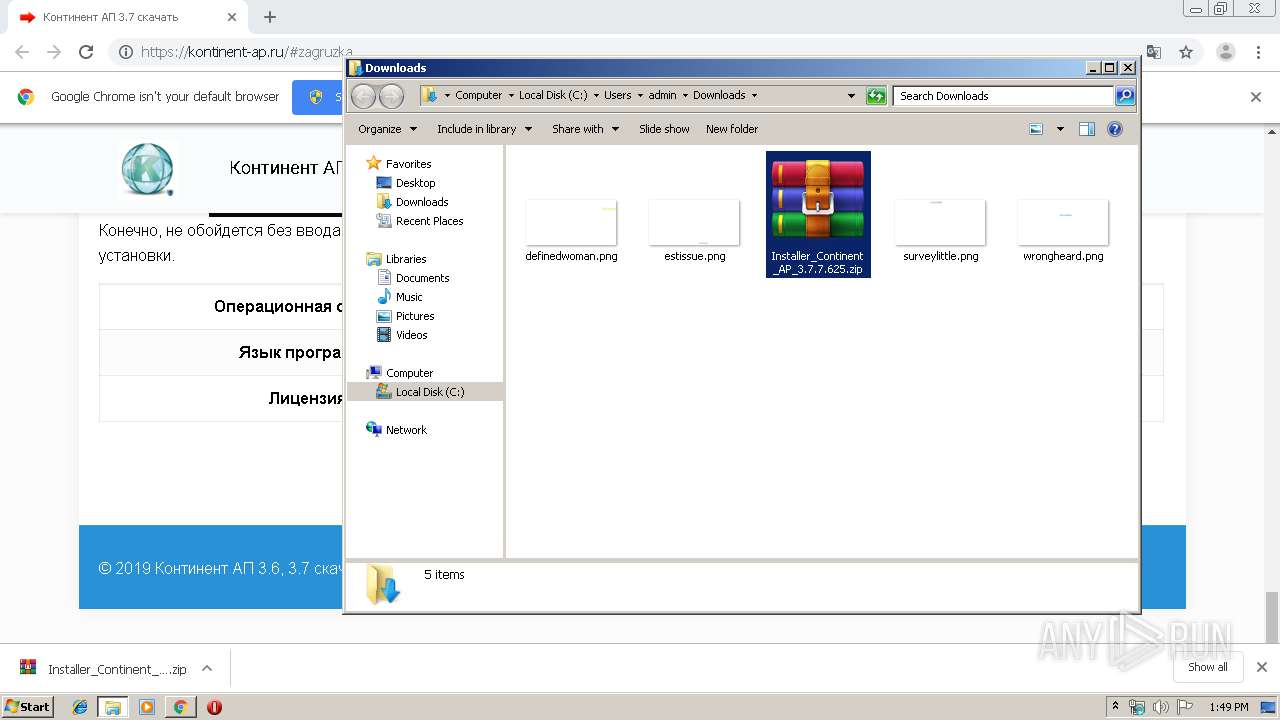Click Show all downloads button

click(1208, 667)
